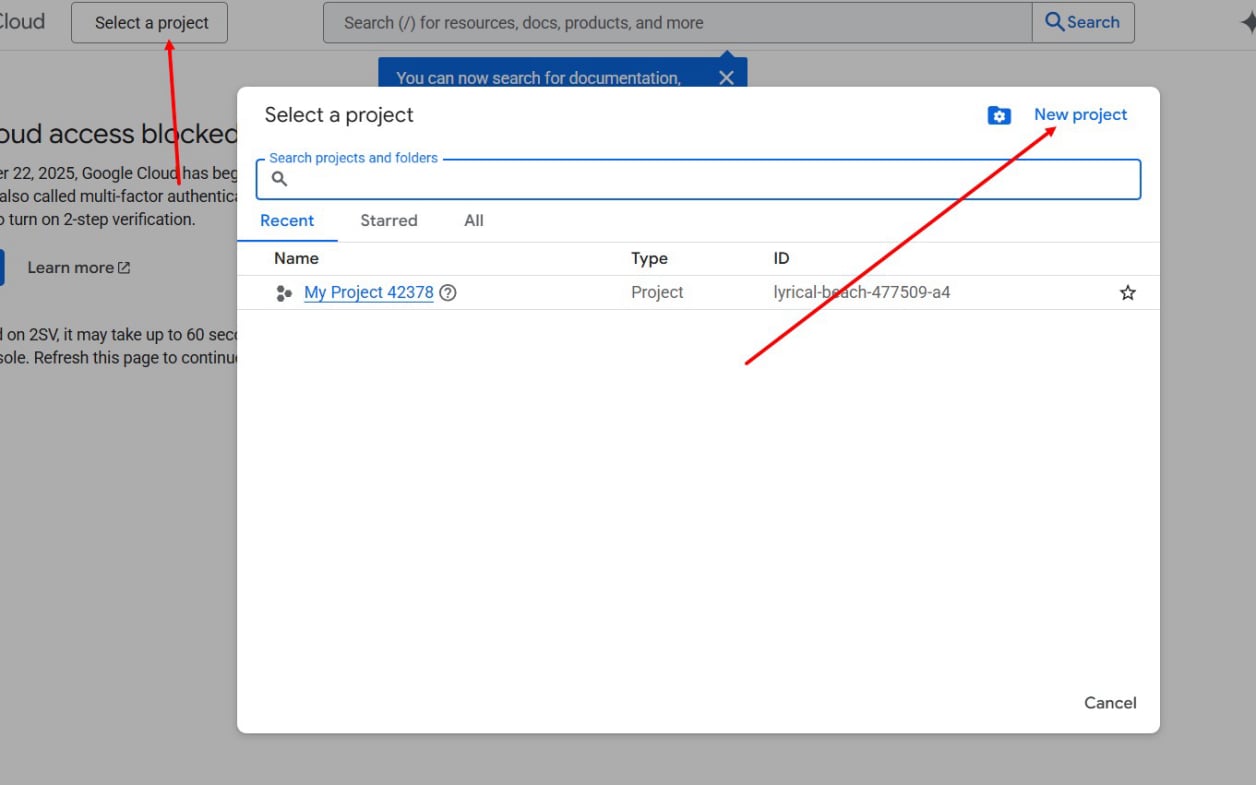This screenshot has height=785, width=1256.
Task: Click the Project type cell
Action: click(x=657, y=293)
